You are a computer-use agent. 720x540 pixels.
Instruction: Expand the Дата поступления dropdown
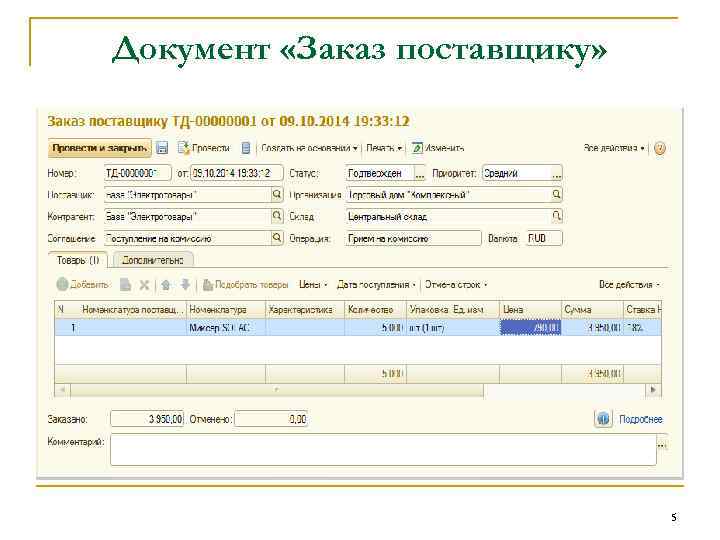pyautogui.click(x=377, y=285)
